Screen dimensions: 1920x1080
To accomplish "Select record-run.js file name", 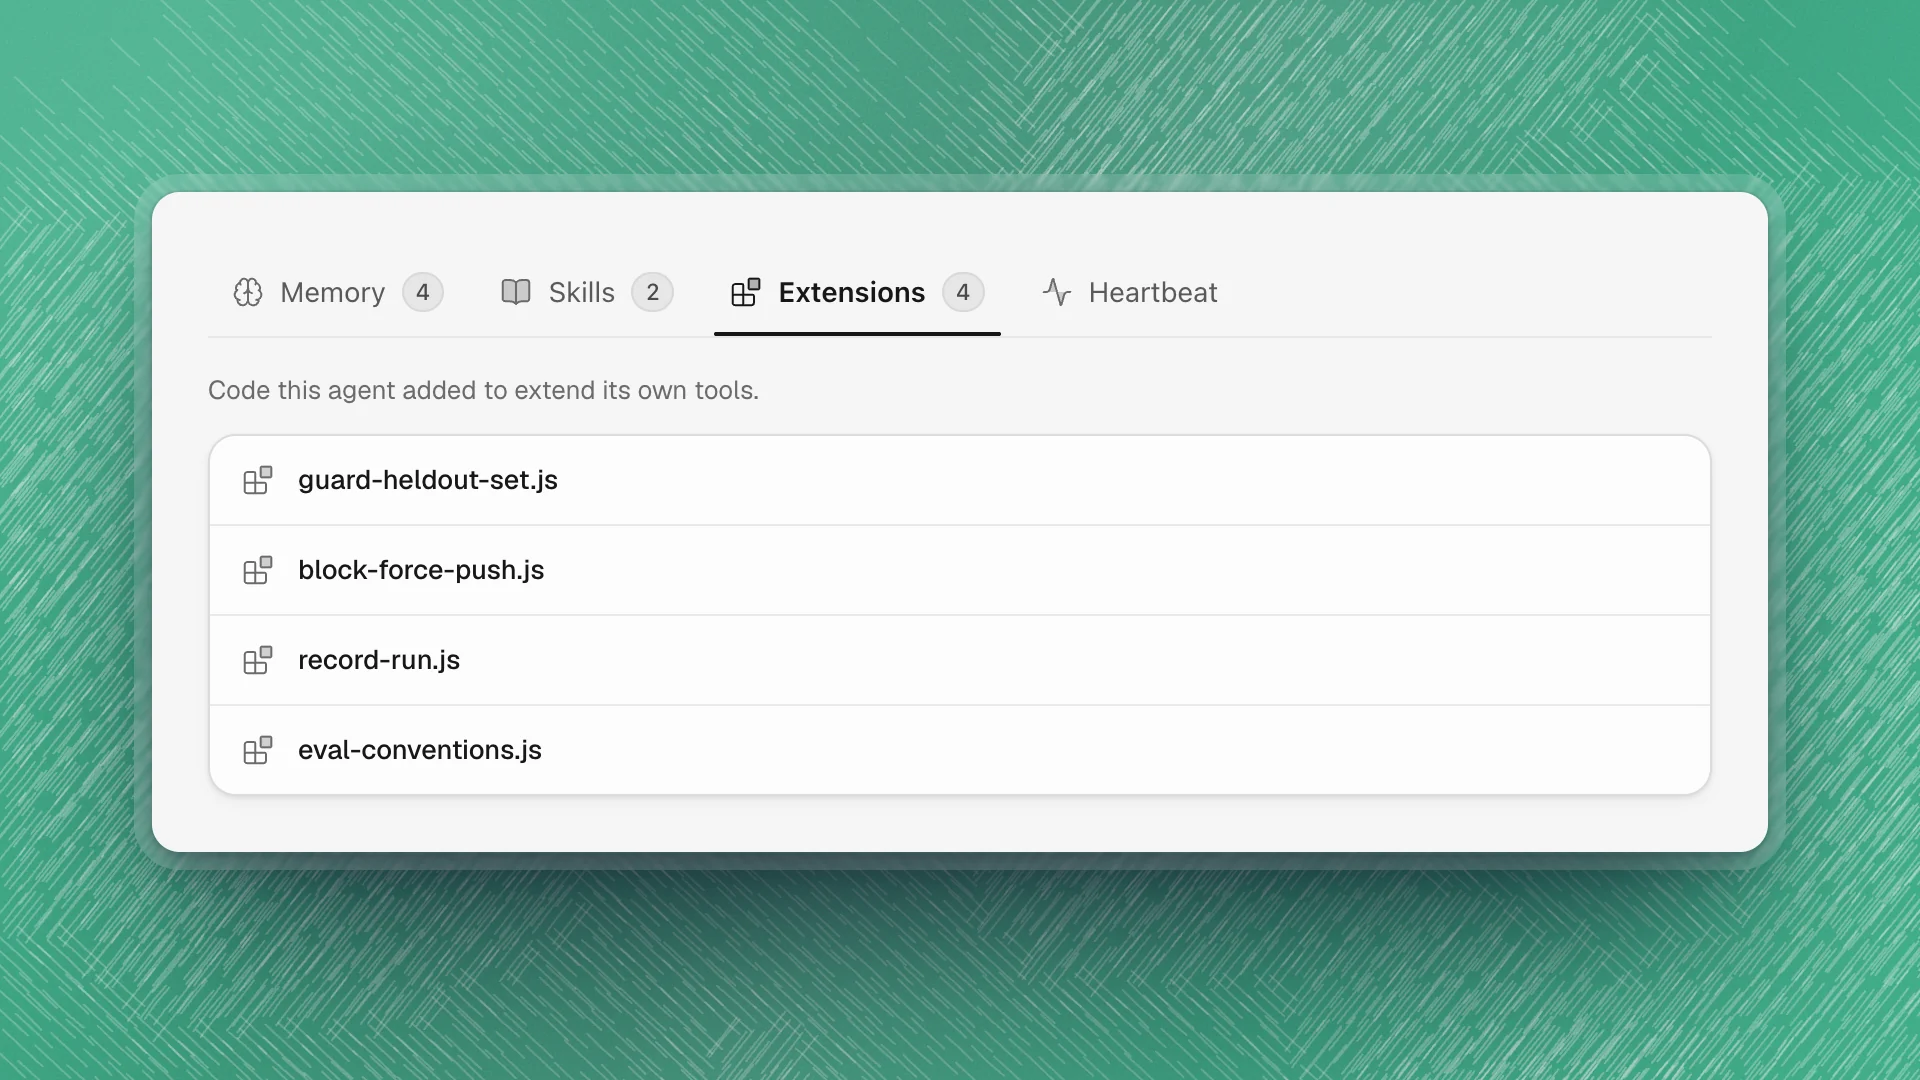I will click(379, 660).
